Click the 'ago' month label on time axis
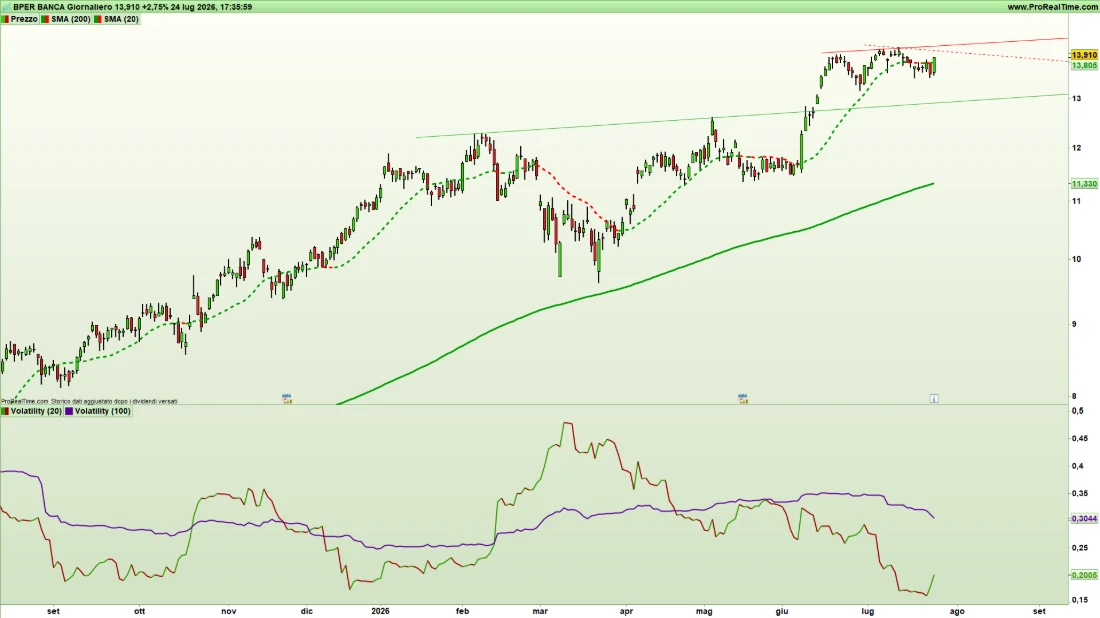 coord(957,611)
